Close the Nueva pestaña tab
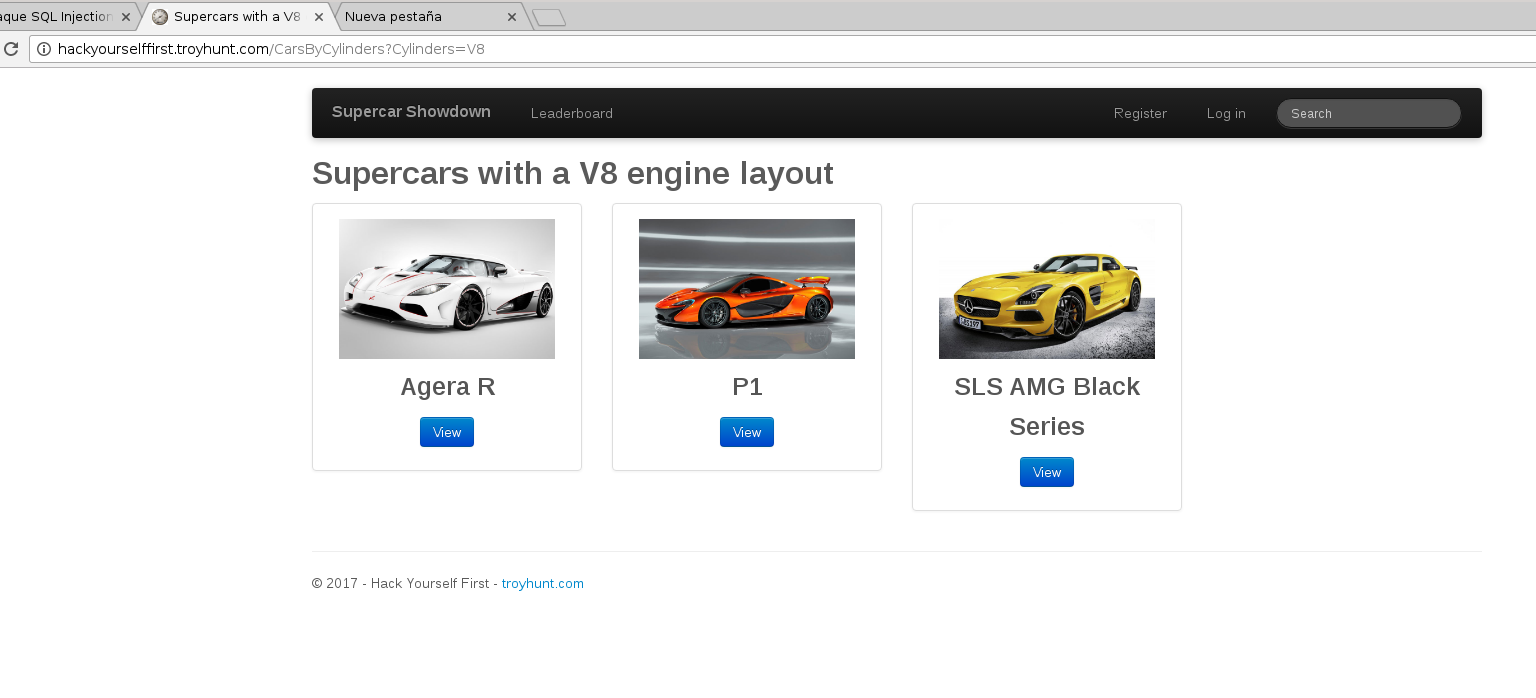 point(512,17)
